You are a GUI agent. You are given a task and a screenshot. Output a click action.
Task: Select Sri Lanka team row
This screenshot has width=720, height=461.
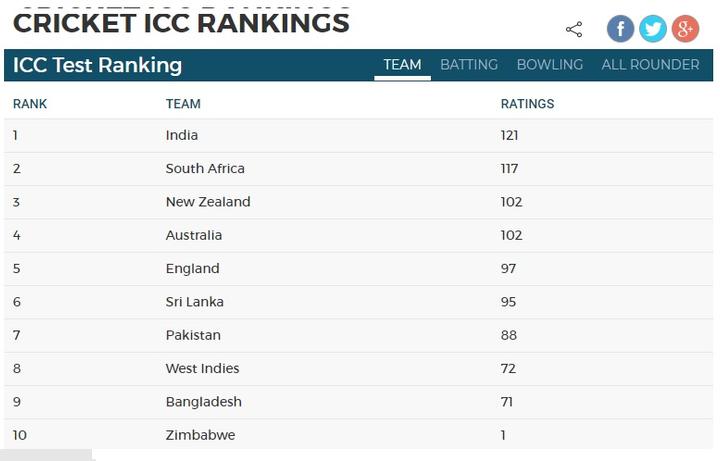(x=359, y=302)
